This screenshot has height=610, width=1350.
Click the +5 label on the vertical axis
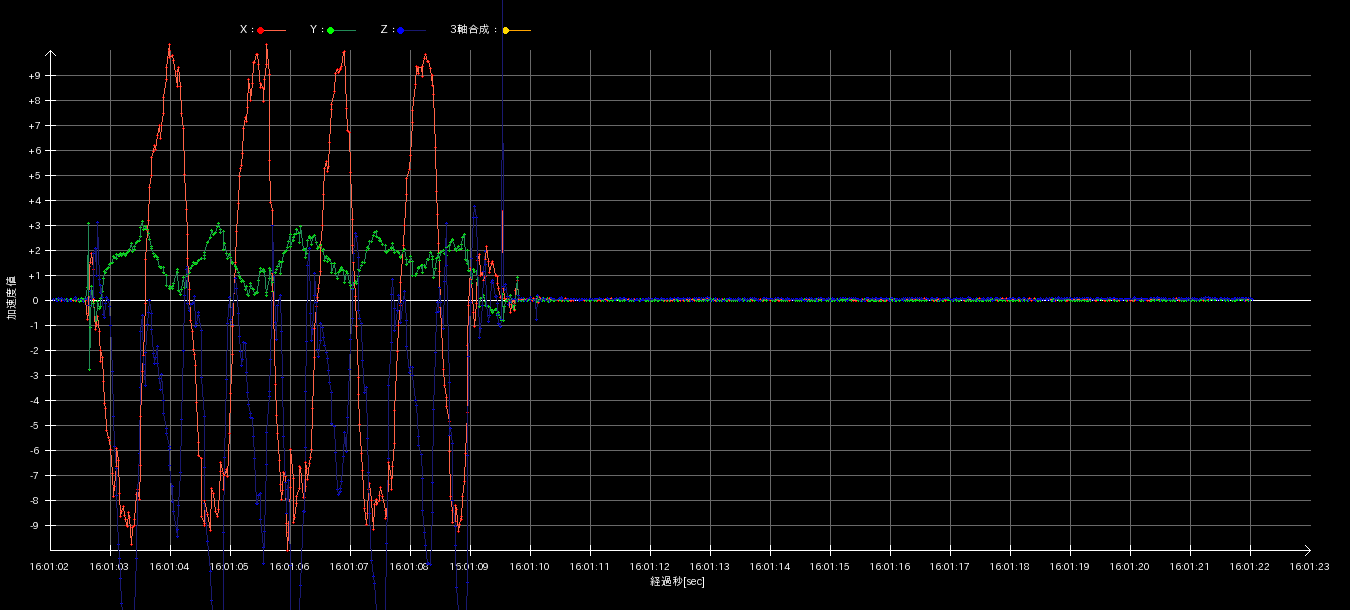click(34, 176)
